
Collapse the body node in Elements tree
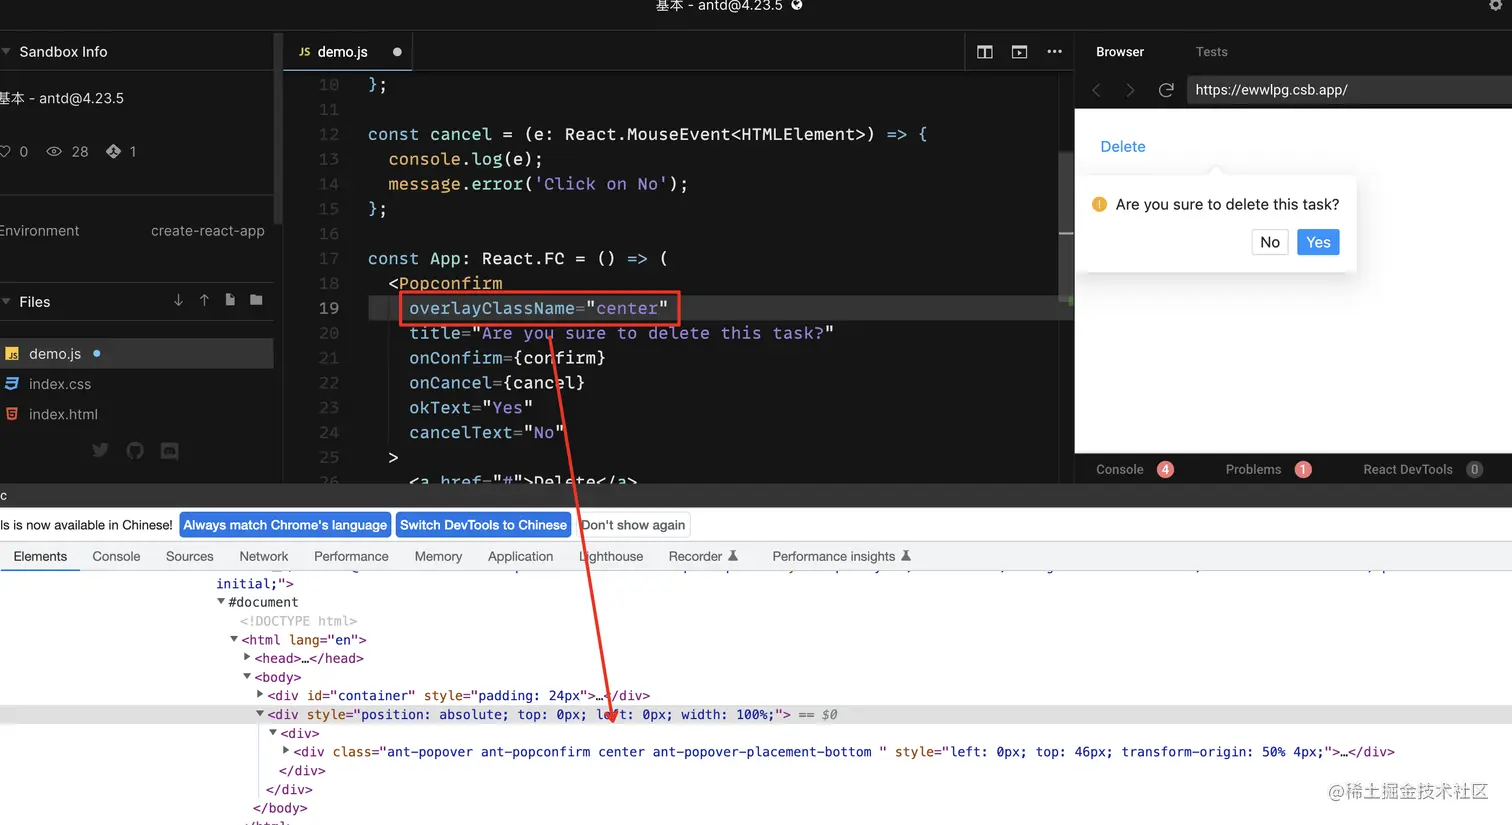pyautogui.click(x=247, y=676)
